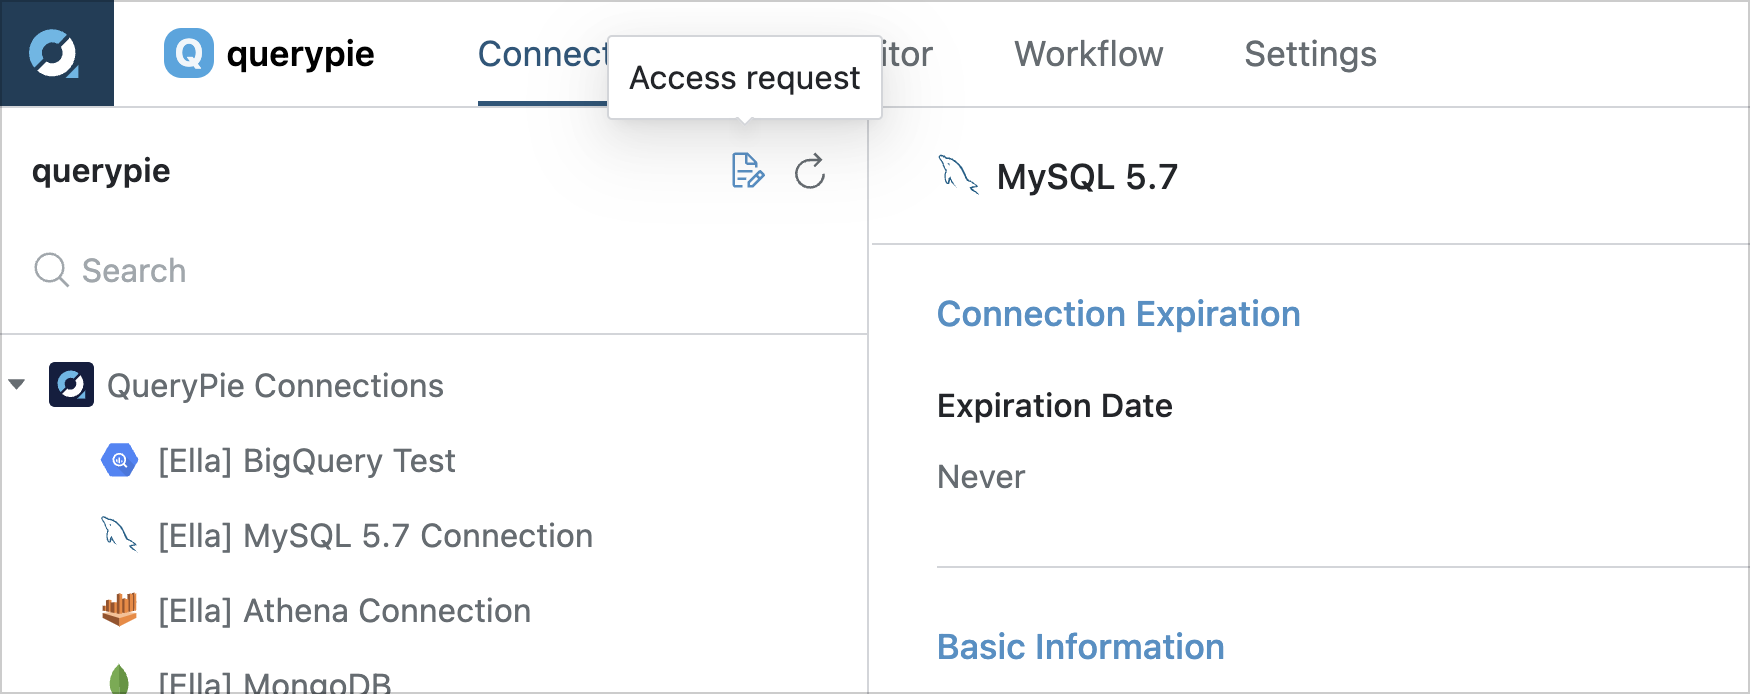Open the Access request icon
The height and width of the screenshot is (694, 1750).
pyautogui.click(x=748, y=171)
